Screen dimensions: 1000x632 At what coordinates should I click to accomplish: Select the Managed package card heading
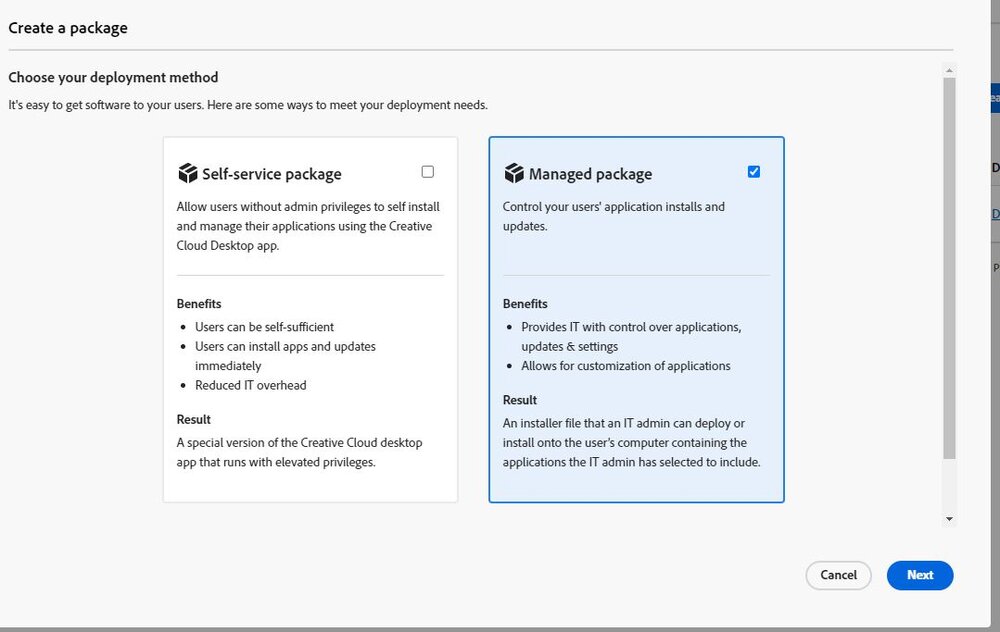(591, 174)
